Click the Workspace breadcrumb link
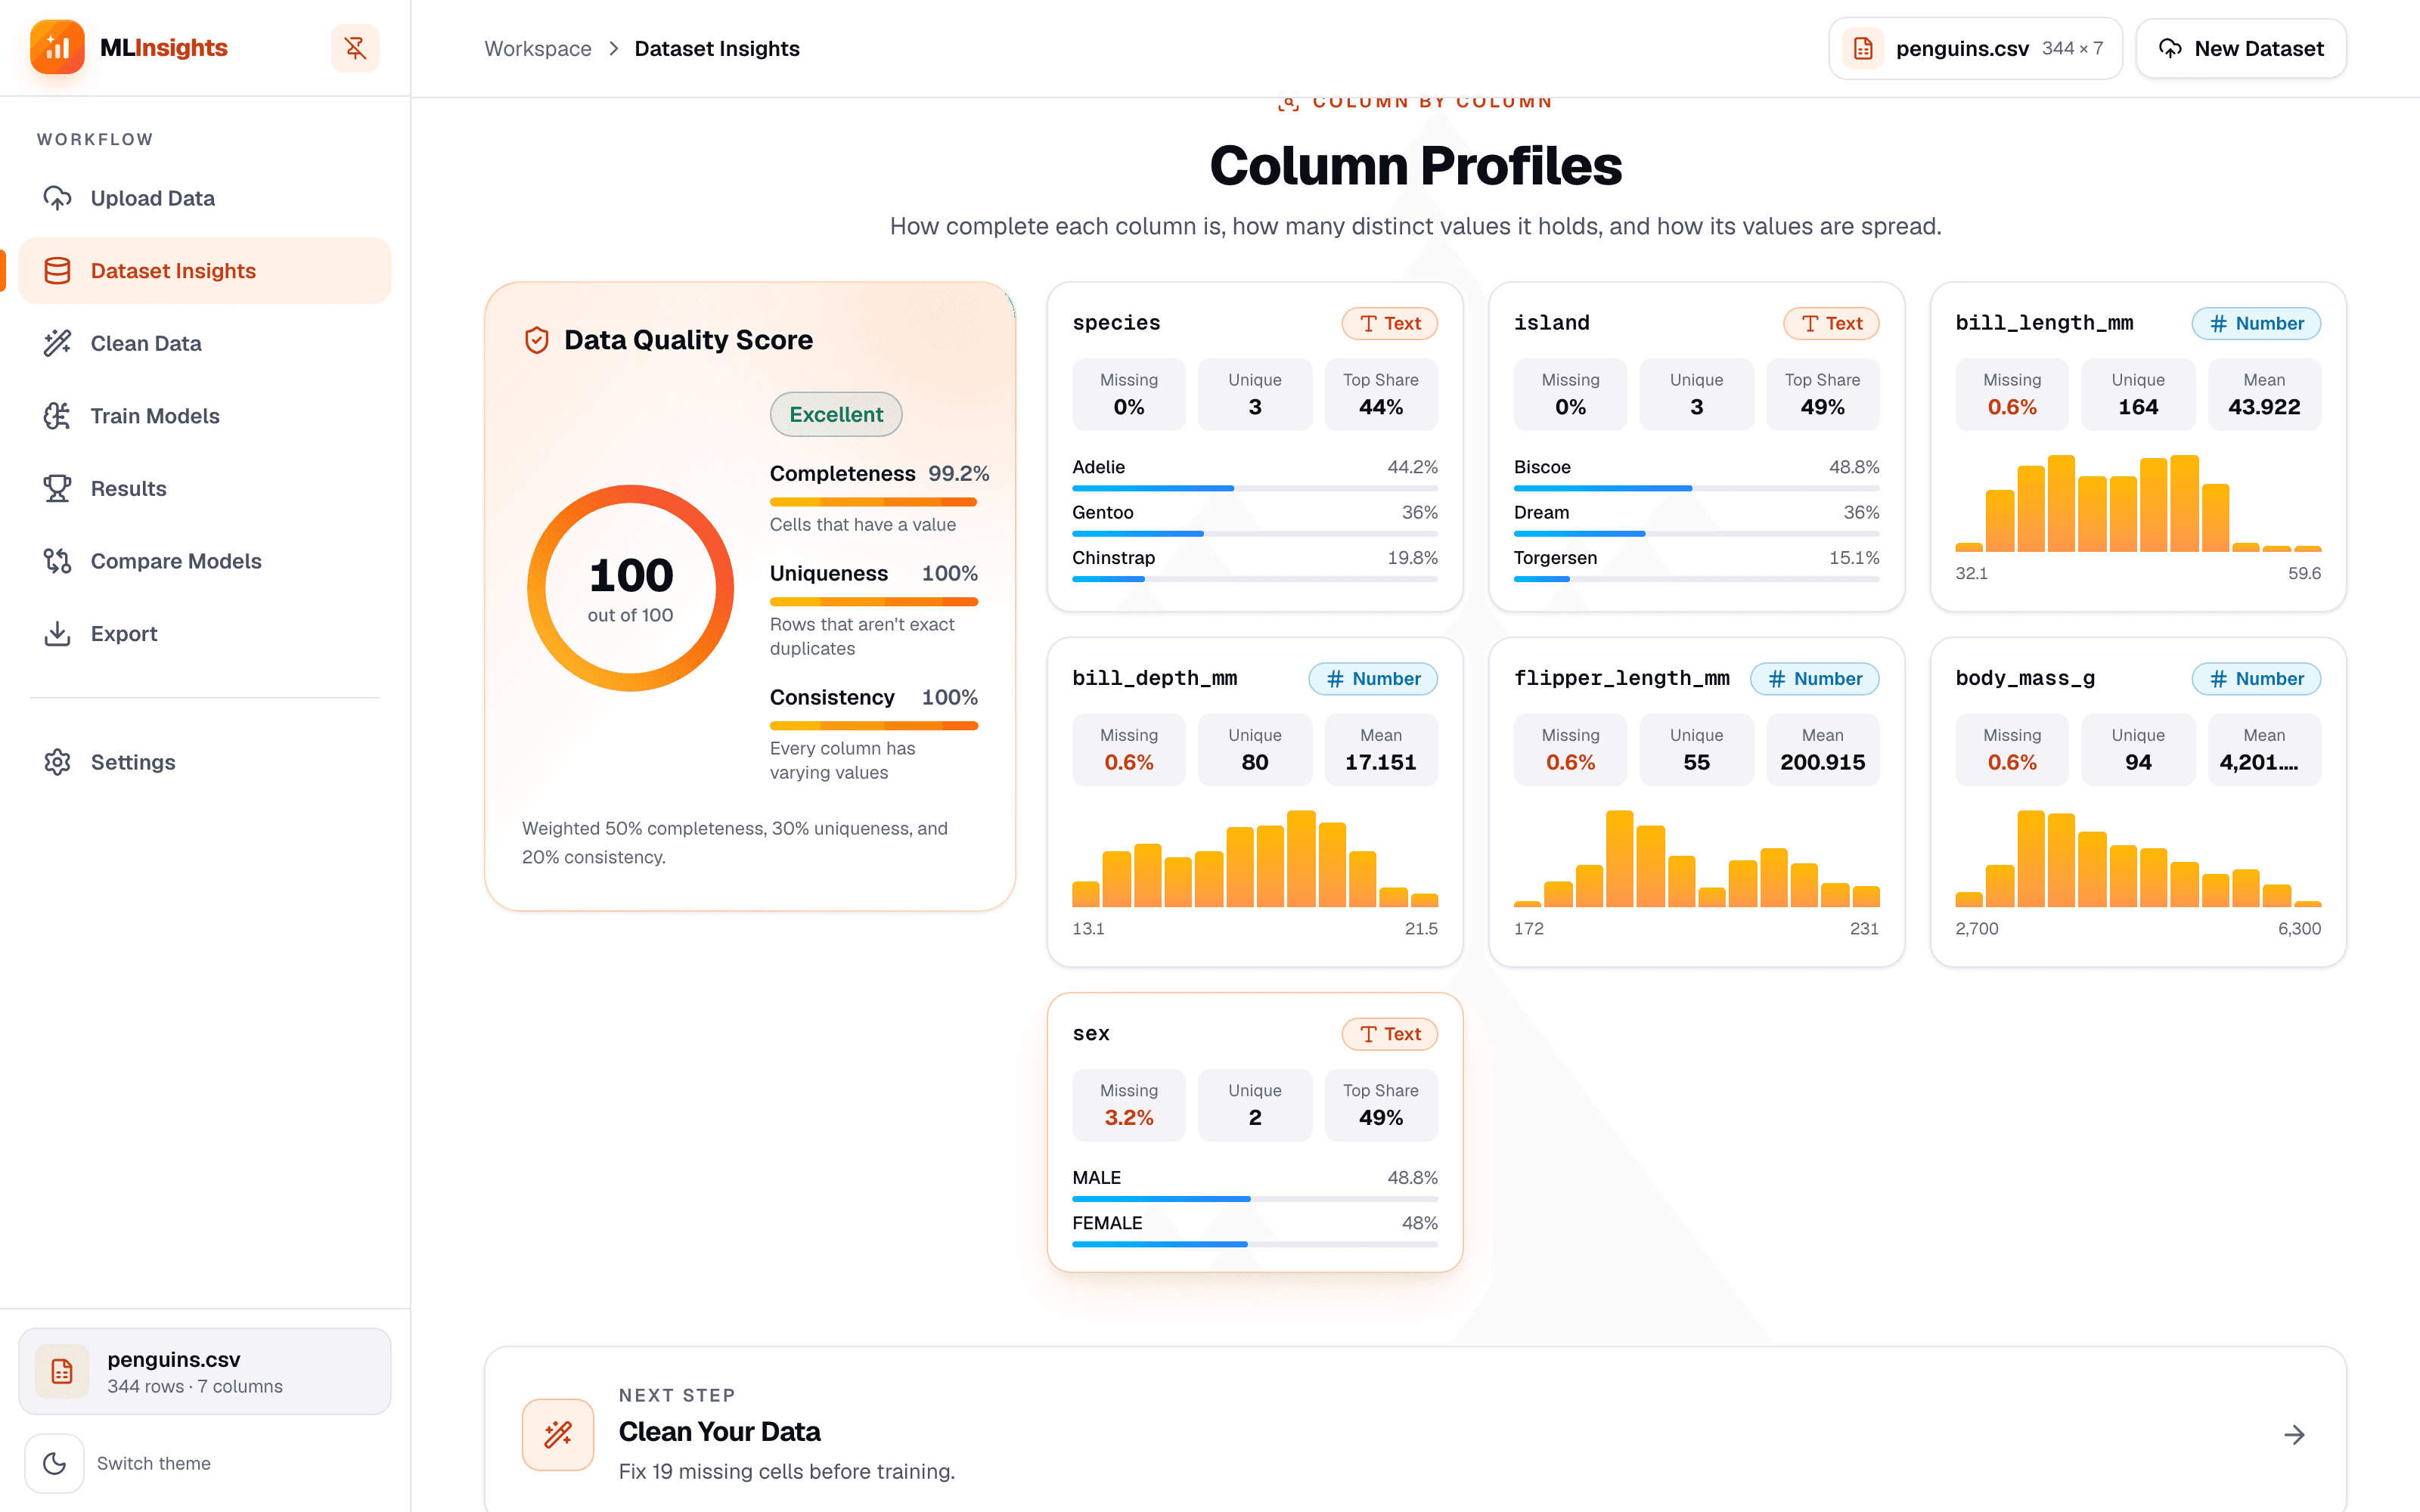The image size is (2420, 1512). point(538,48)
